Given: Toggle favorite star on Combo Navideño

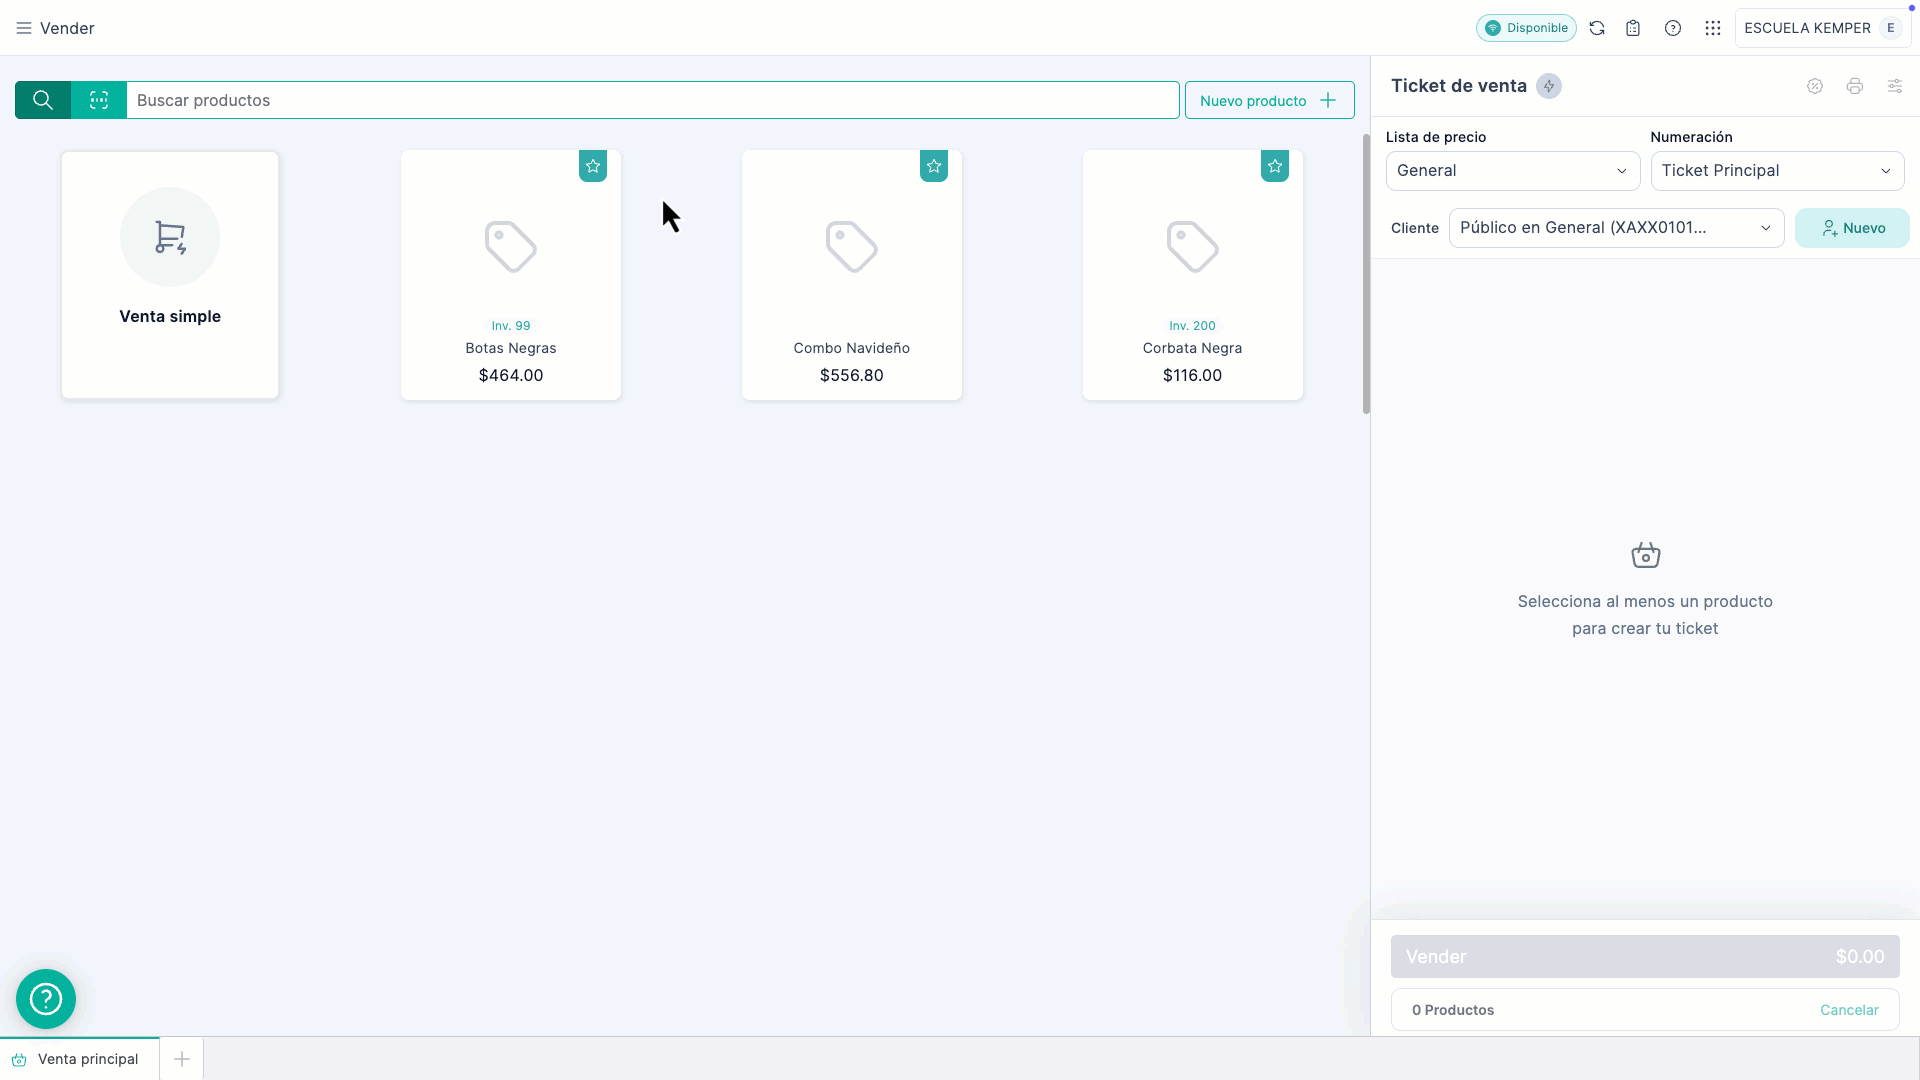Looking at the screenshot, I should click(x=934, y=166).
